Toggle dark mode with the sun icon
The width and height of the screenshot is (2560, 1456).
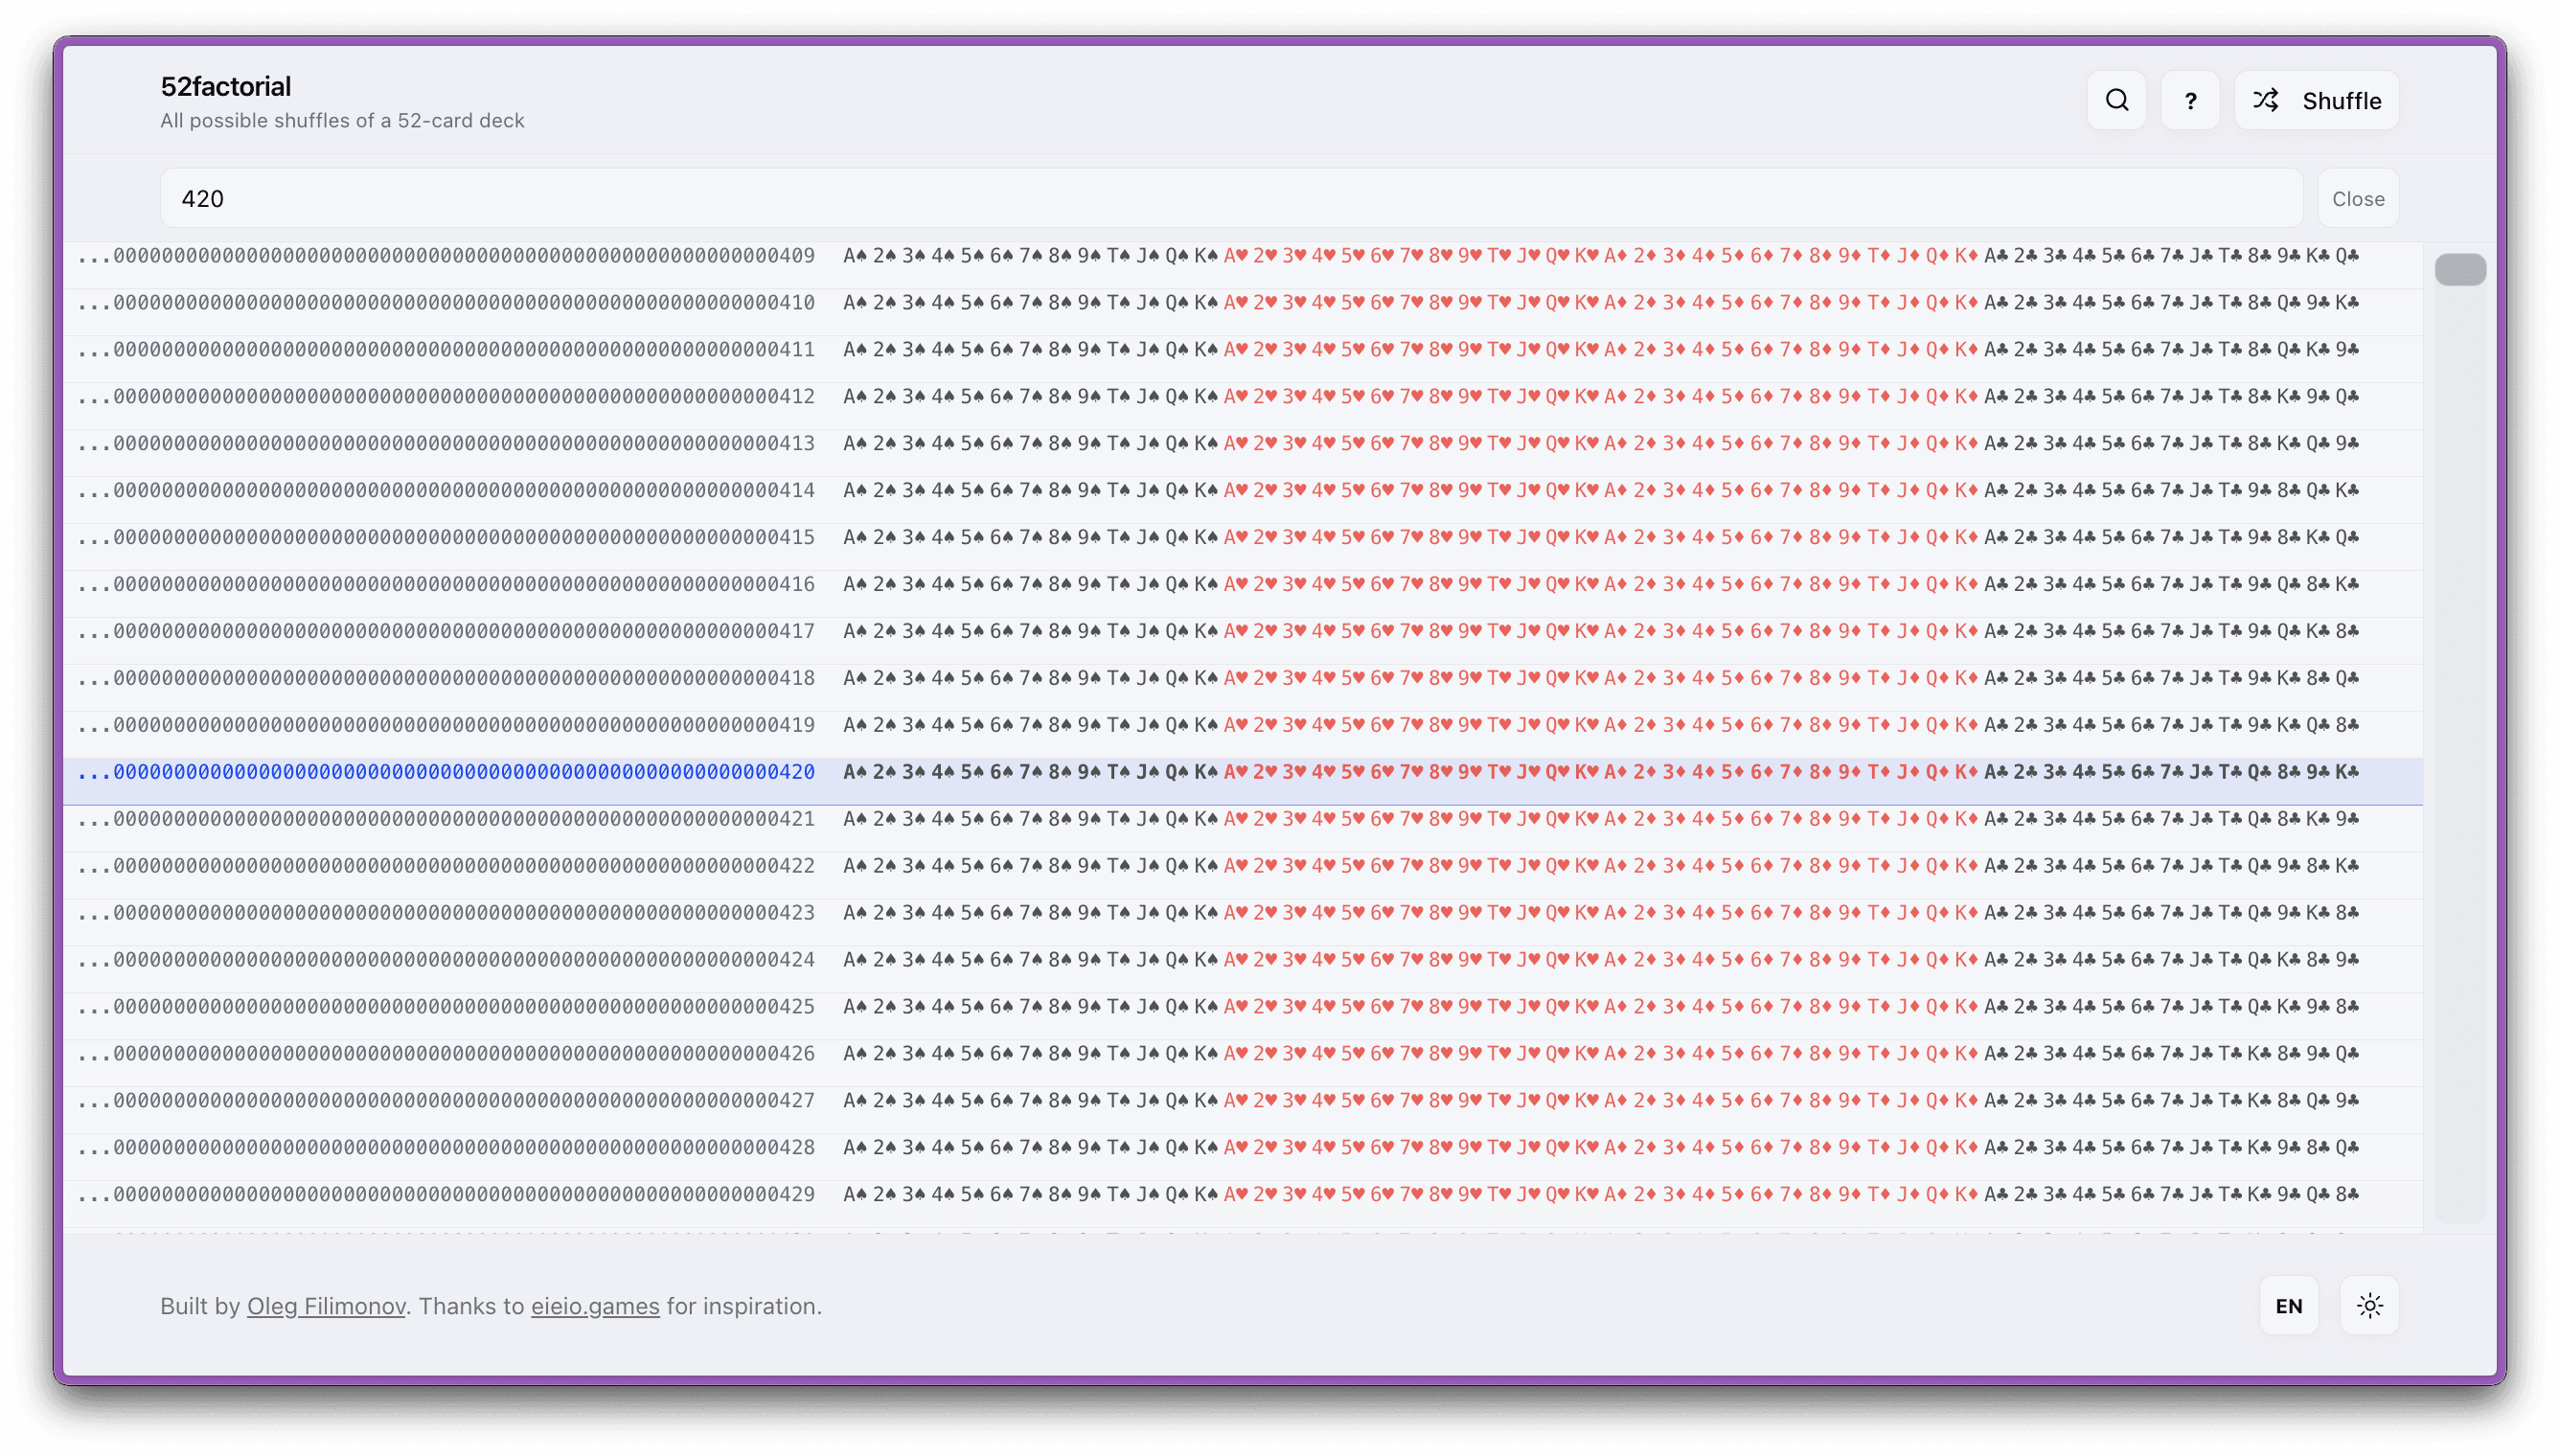[2371, 1305]
